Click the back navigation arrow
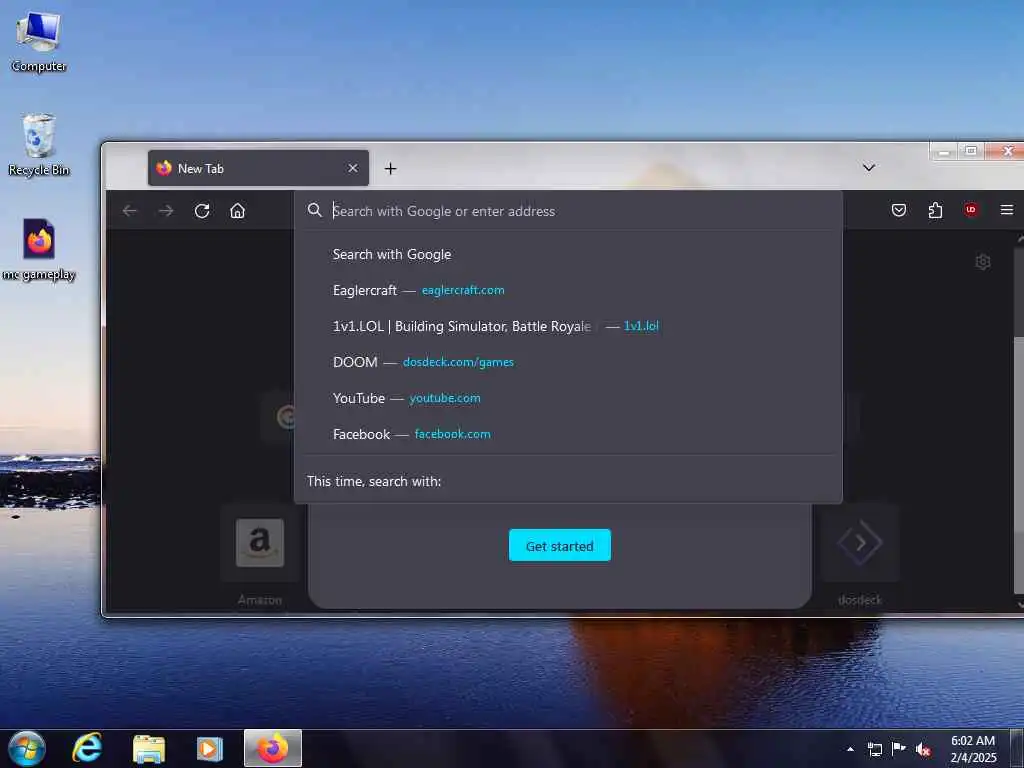 129,211
